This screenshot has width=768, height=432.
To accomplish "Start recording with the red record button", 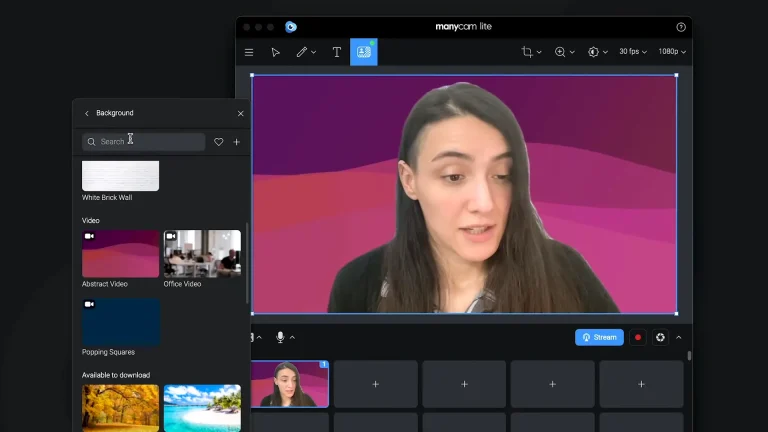I will (x=638, y=337).
